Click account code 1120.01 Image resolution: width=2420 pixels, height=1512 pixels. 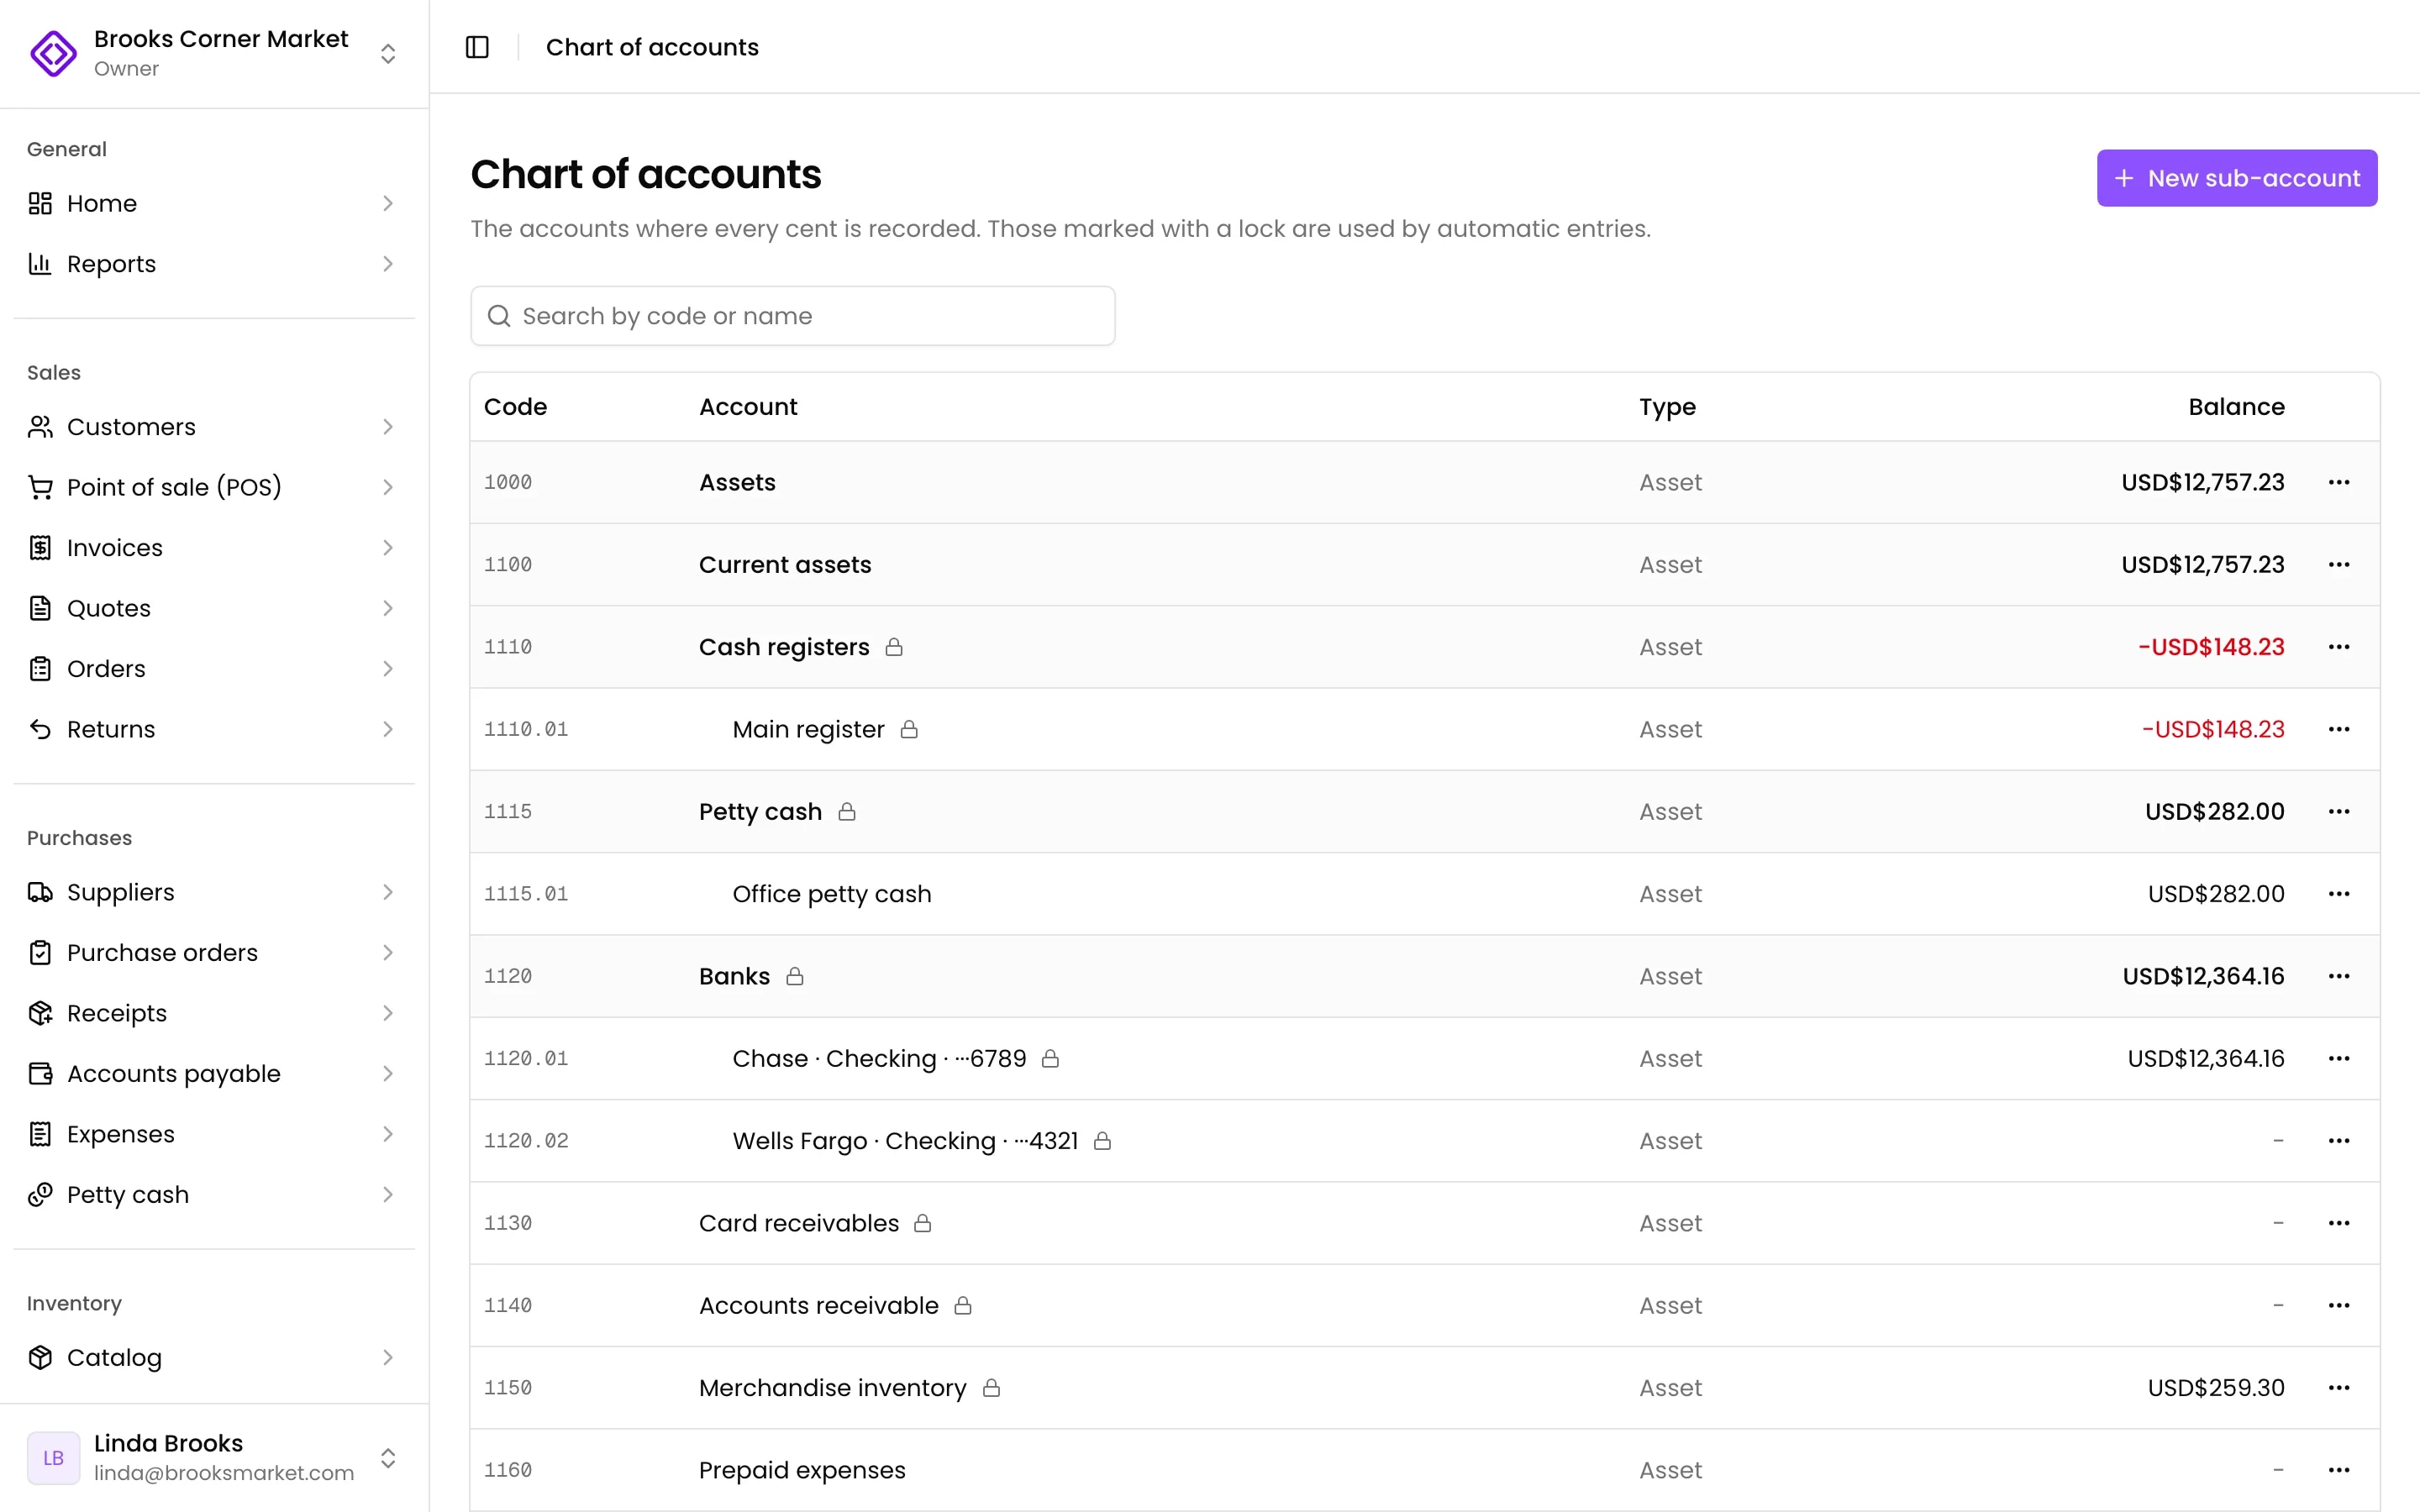tap(526, 1058)
